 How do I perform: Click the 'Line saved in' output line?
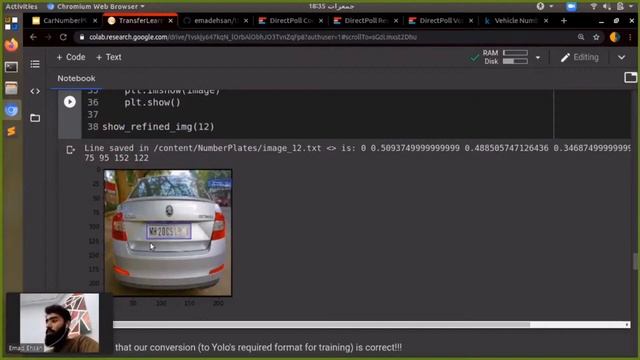point(357,148)
